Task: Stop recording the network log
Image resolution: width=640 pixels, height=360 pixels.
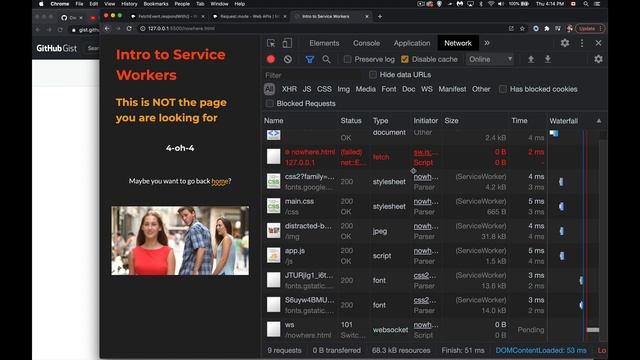Action: [x=271, y=59]
